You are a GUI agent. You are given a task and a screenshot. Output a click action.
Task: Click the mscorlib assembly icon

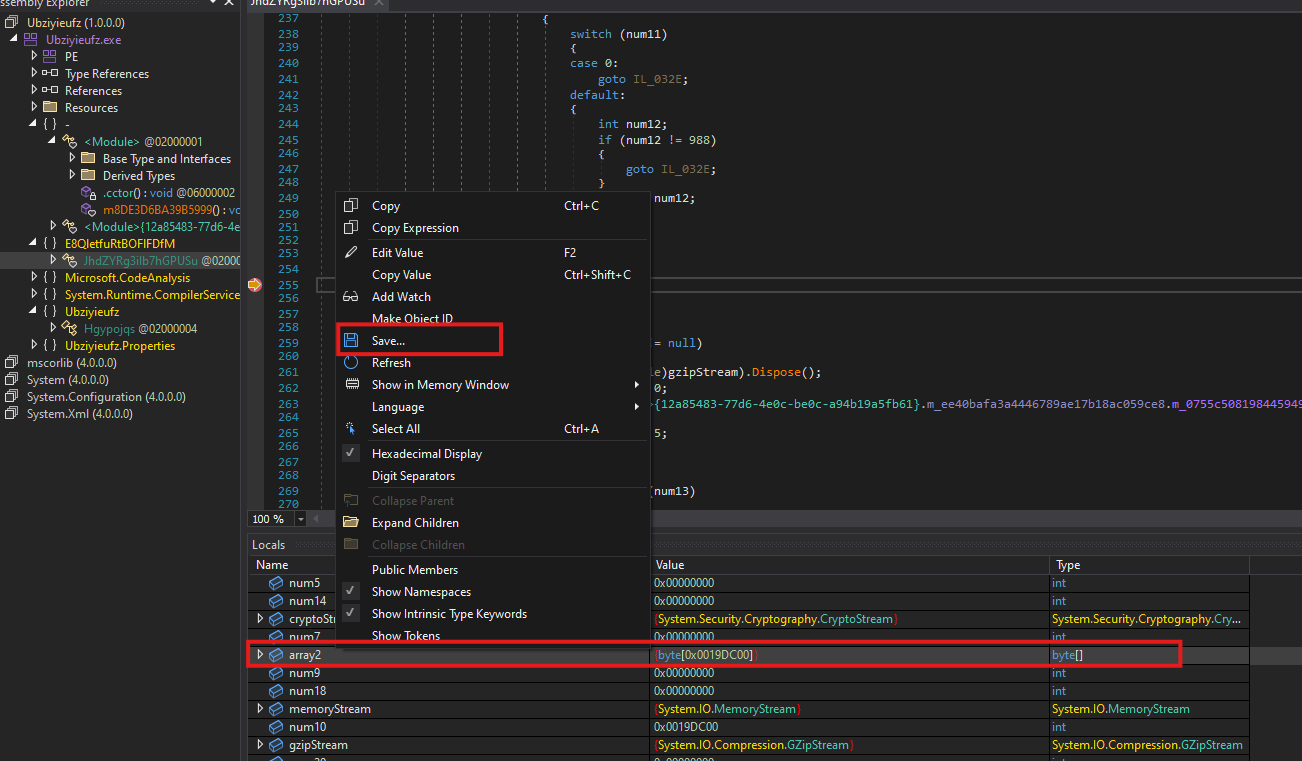coord(11,363)
